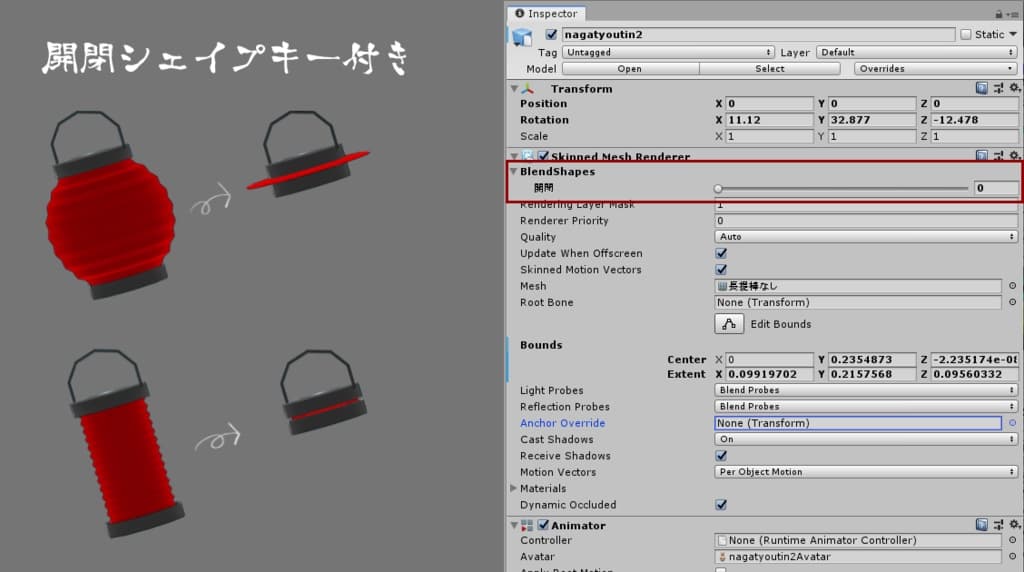Open Transform component gear settings menu
1024x572 pixels.
1014,88
